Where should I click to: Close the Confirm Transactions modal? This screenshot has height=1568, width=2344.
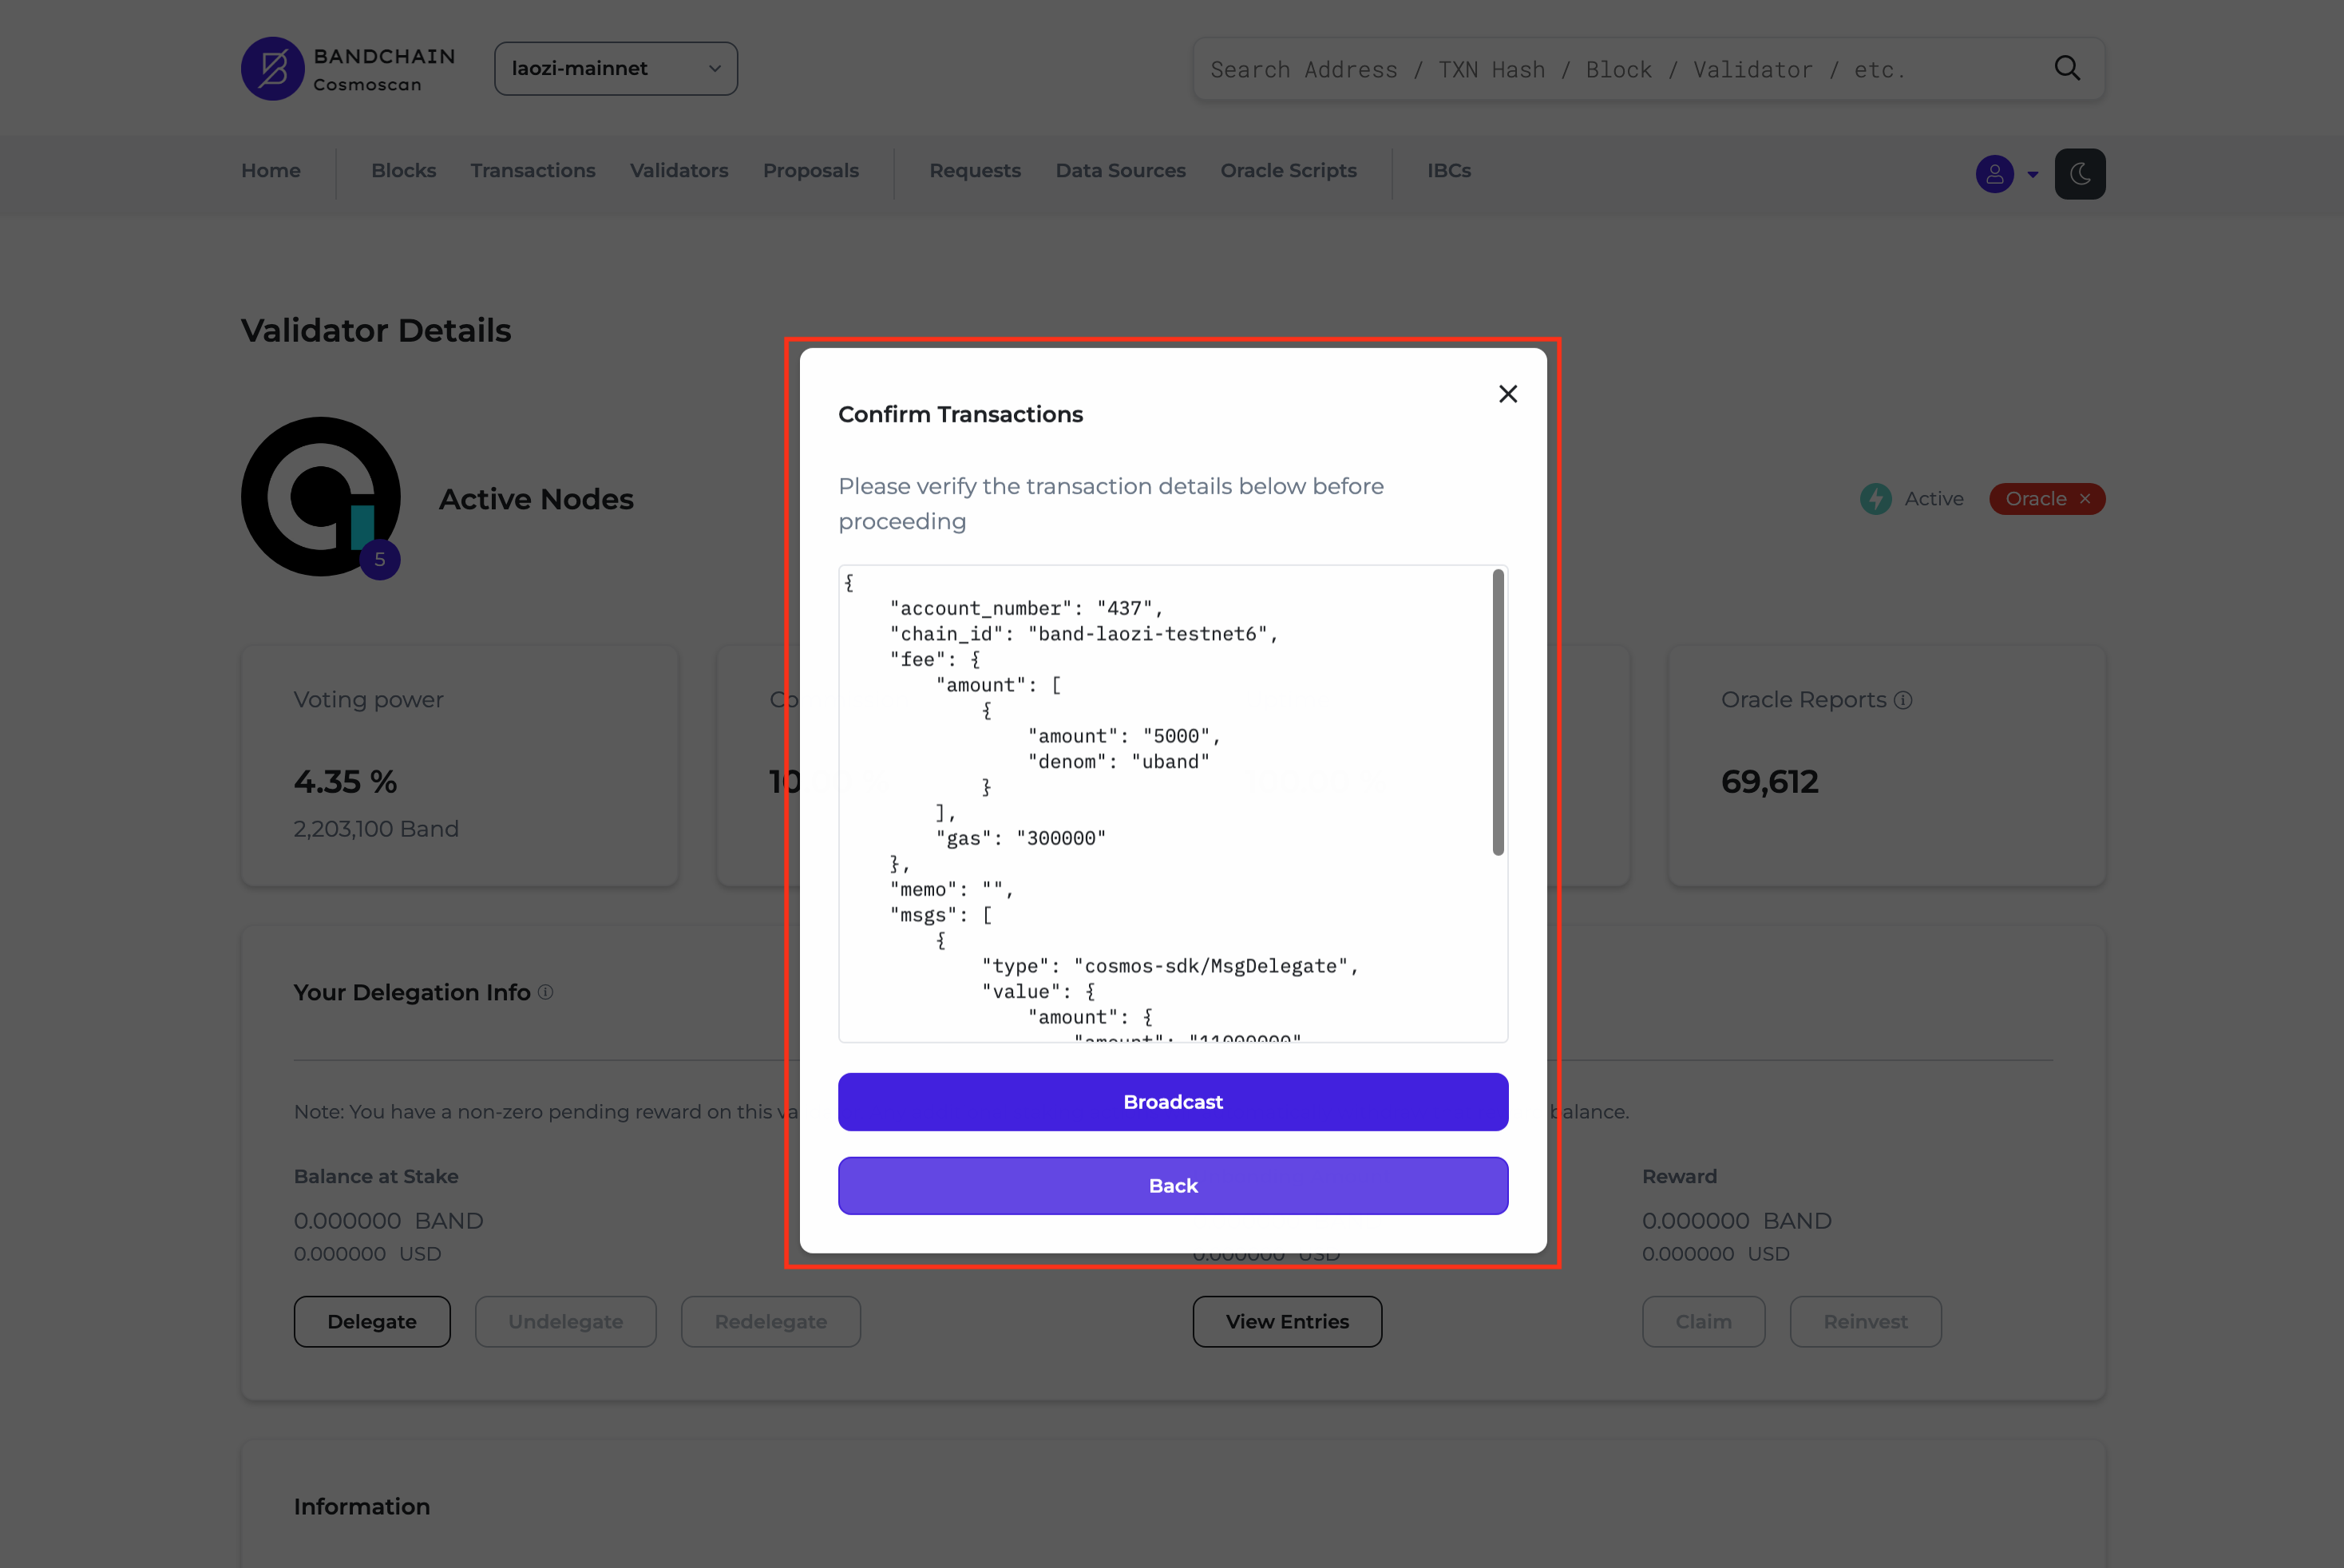tap(1510, 392)
